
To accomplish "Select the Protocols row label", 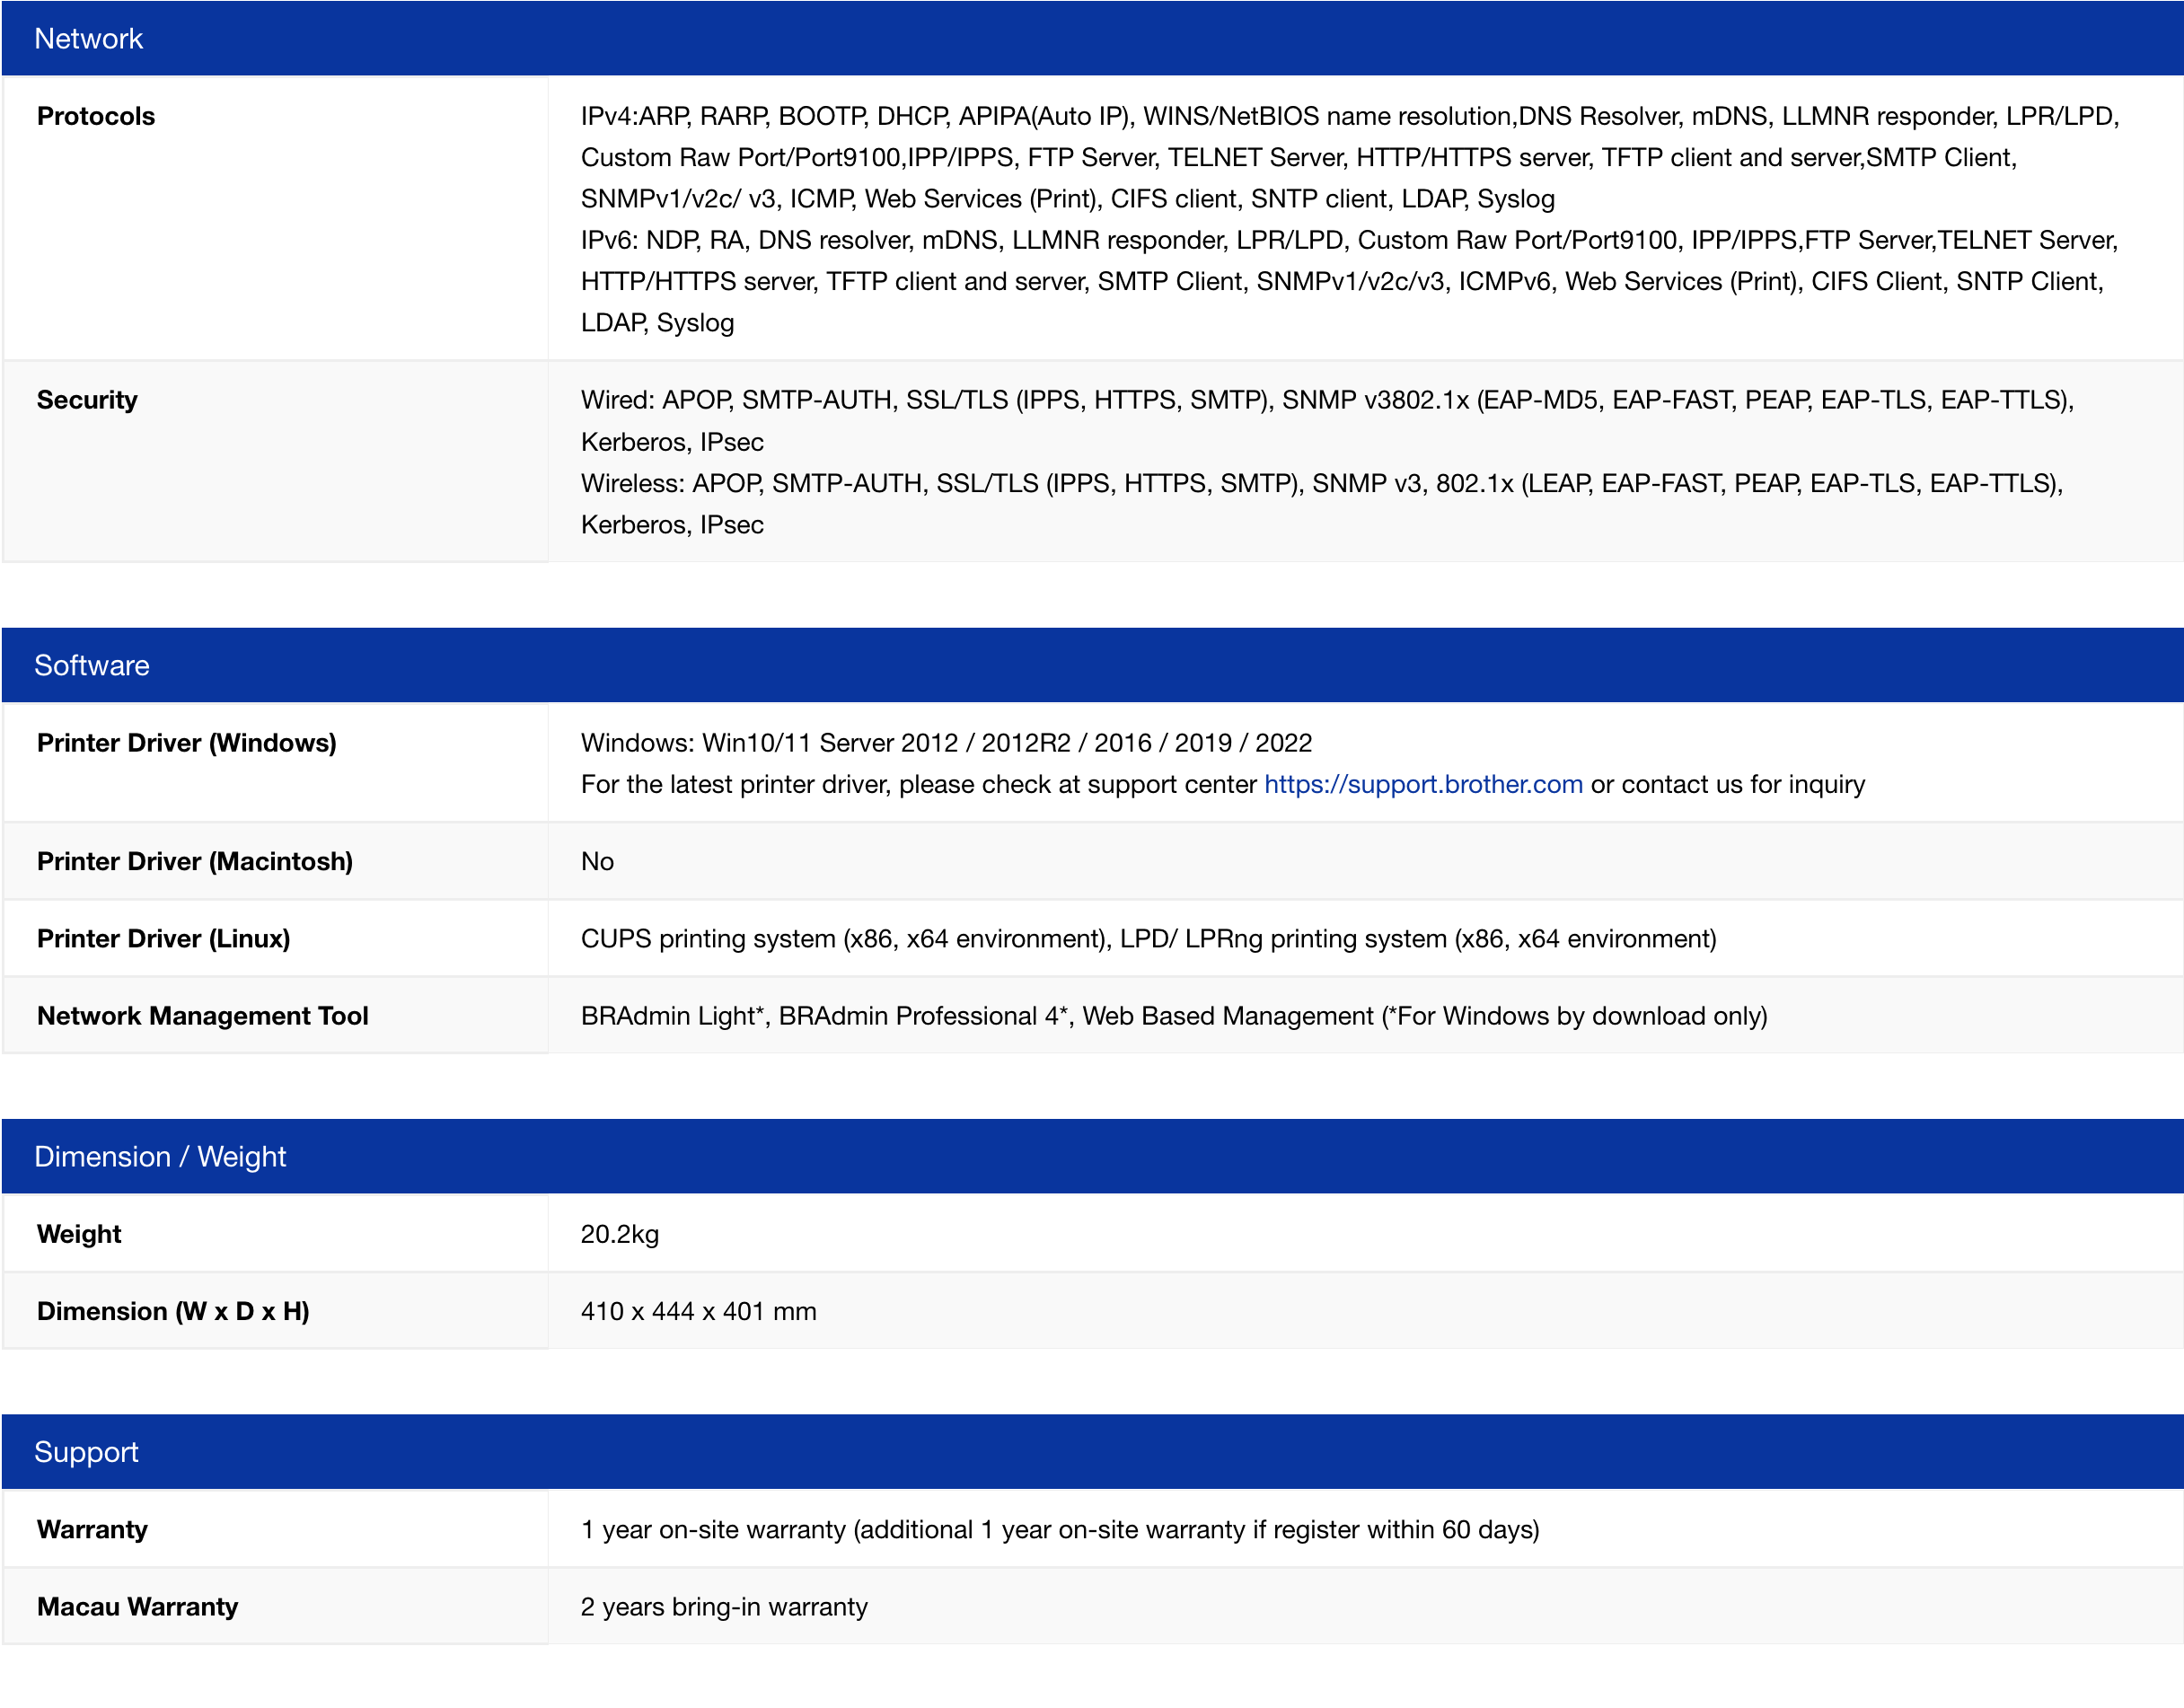I will click(96, 117).
